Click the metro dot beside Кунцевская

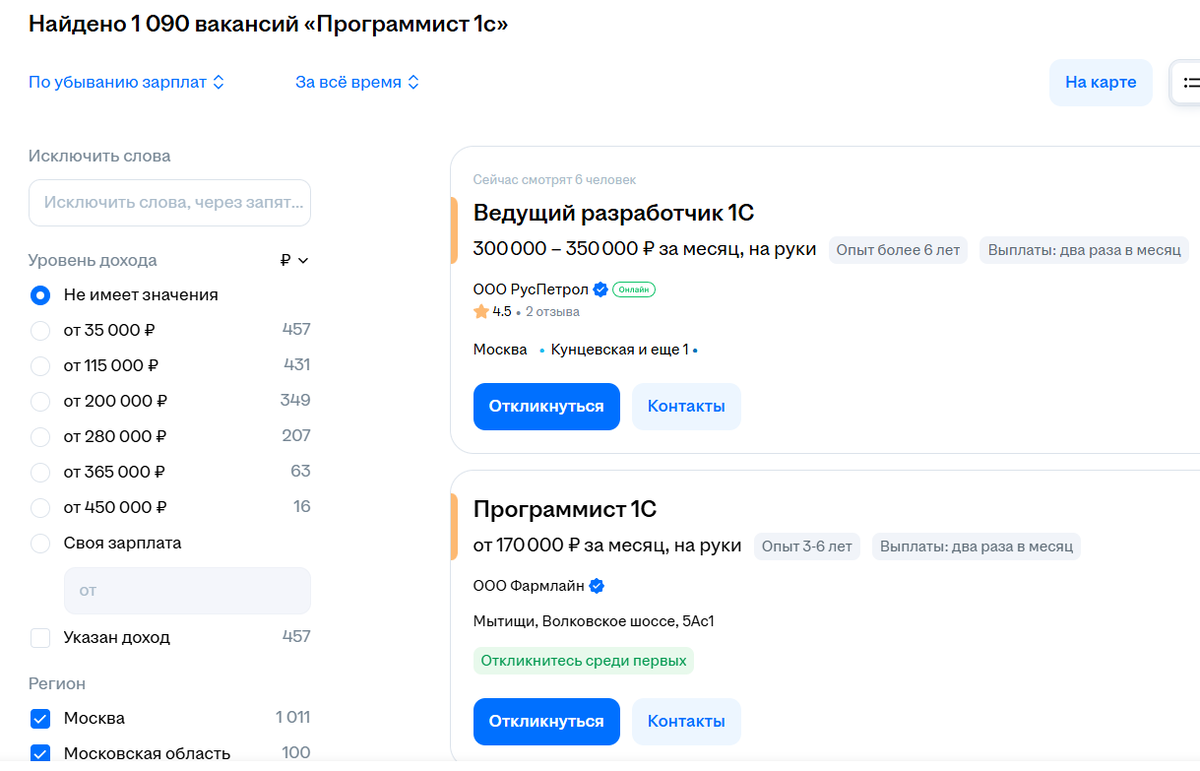tap(542, 350)
